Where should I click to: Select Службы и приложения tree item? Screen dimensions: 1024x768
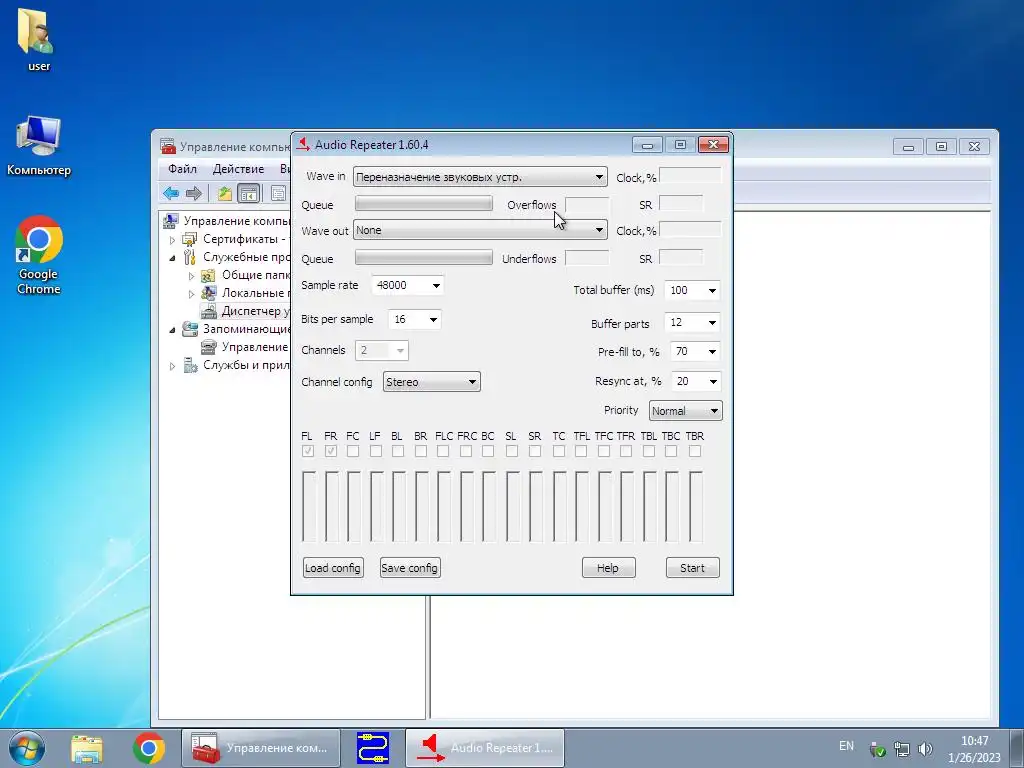pyautogui.click(x=246, y=365)
